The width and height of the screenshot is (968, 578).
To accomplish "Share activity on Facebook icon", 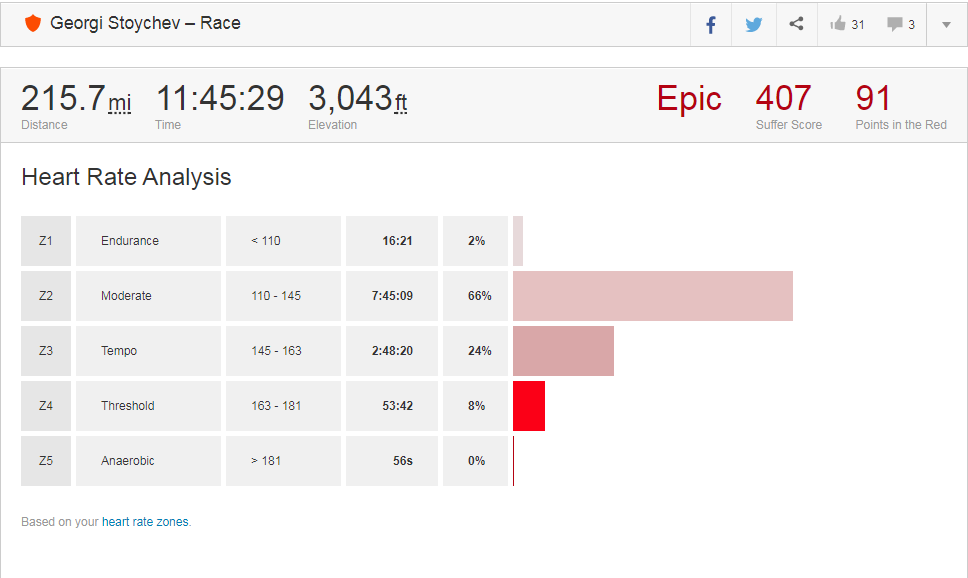I will pos(711,24).
